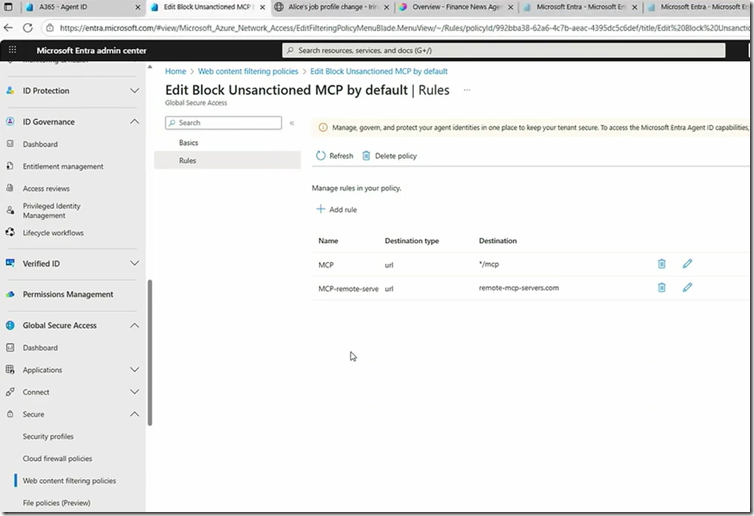
Task: Expand the Applications submenu chevron
Action: (135, 369)
